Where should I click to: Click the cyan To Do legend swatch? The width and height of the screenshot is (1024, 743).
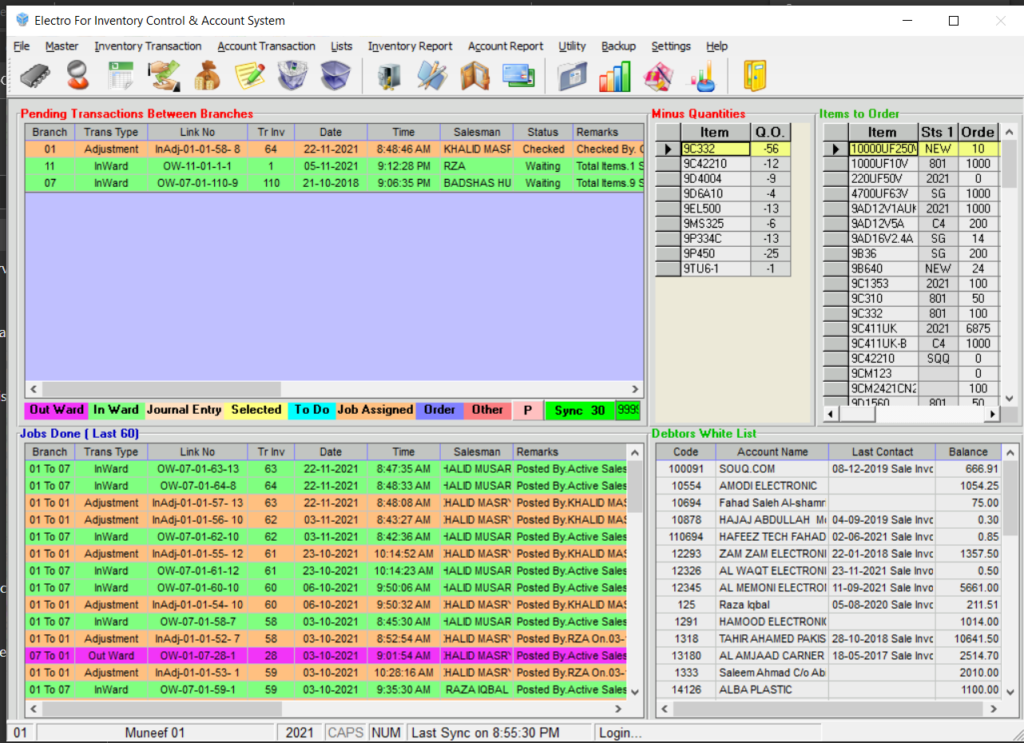coord(310,410)
